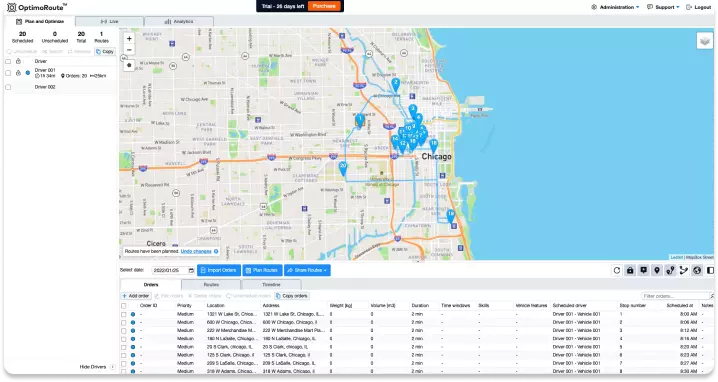Click the refresh icon in map toolbar
Image resolution: width=718 pixels, height=382 pixels.
(x=617, y=271)
